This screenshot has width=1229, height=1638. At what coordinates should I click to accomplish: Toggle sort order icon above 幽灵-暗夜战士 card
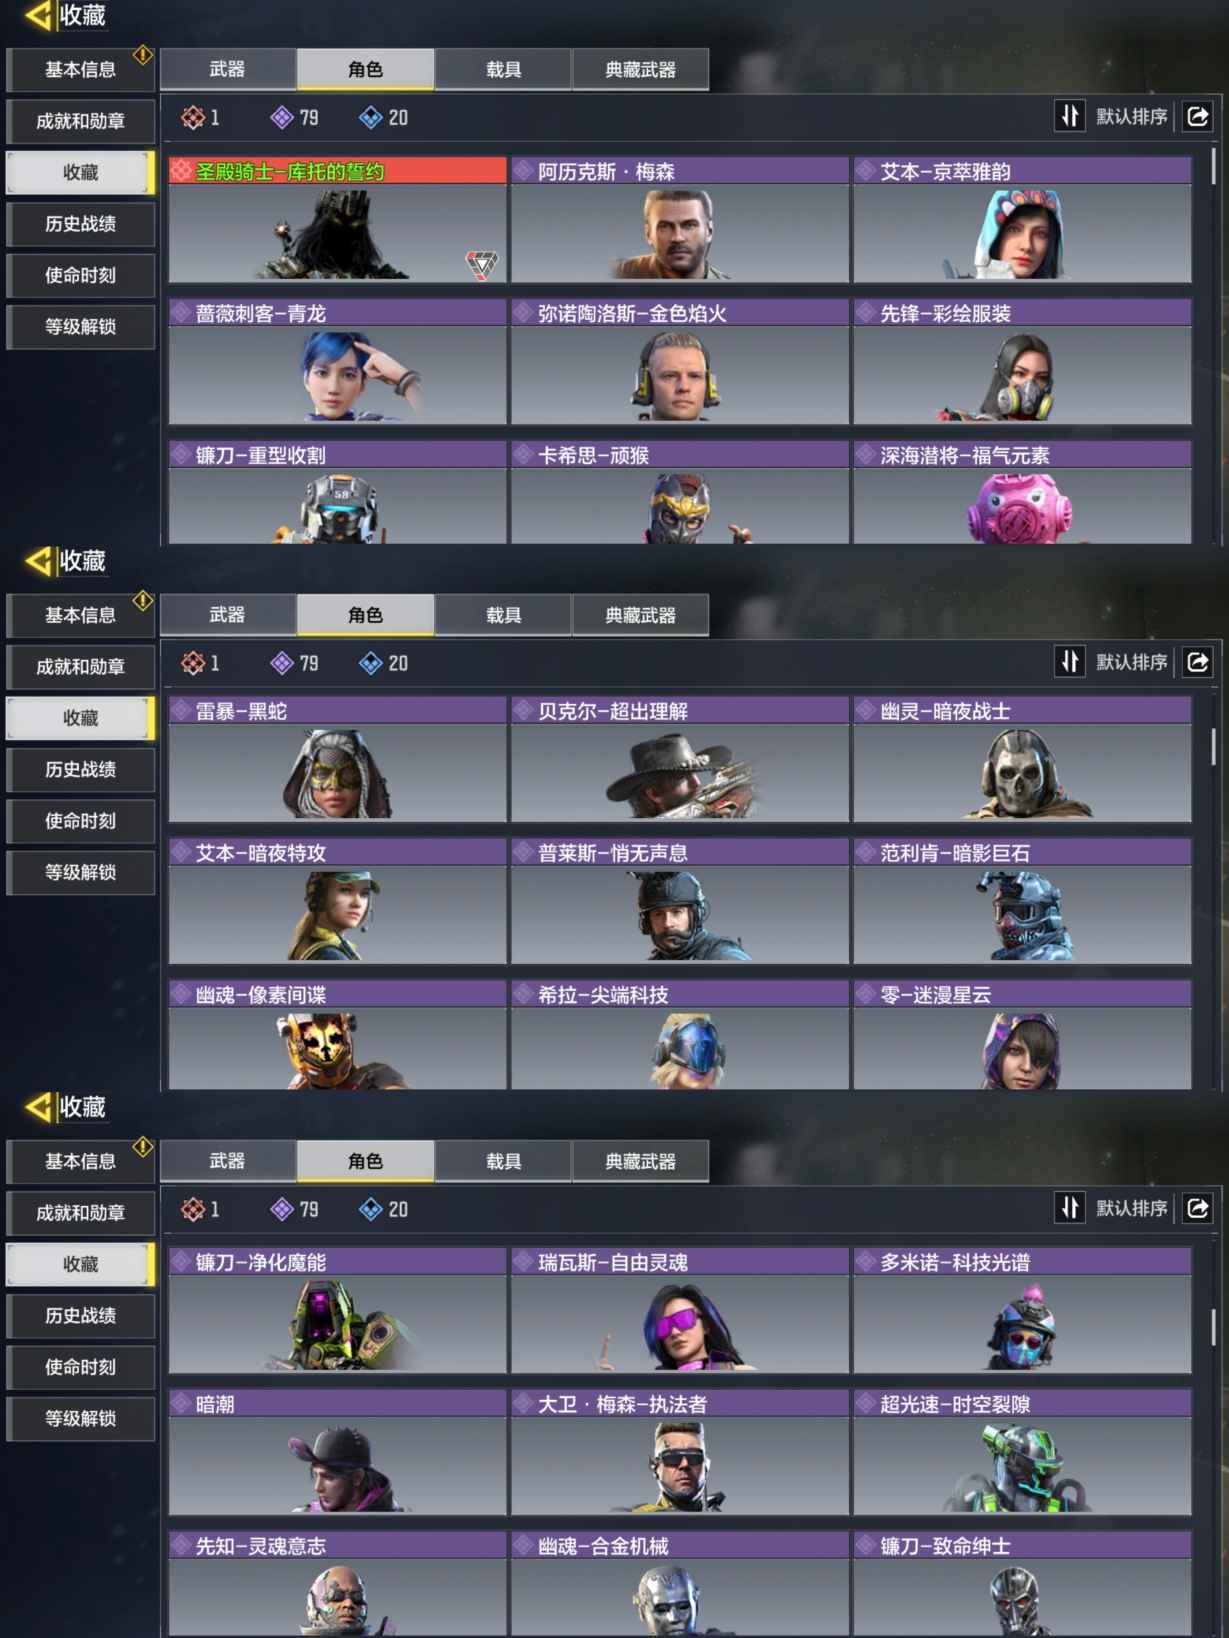pyautogui.click(x=1070, y=662)
